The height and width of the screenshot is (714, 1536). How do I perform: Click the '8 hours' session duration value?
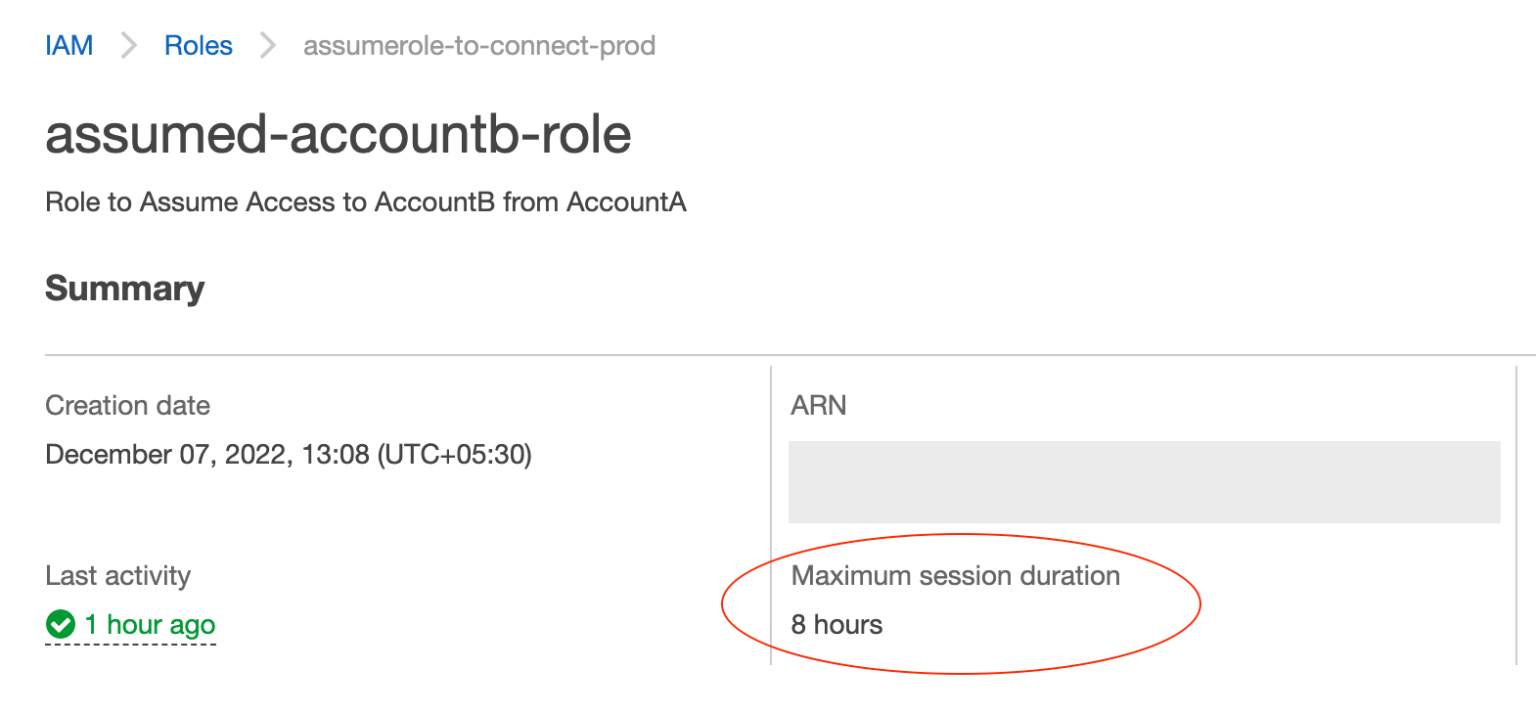[x=835, y=625]
